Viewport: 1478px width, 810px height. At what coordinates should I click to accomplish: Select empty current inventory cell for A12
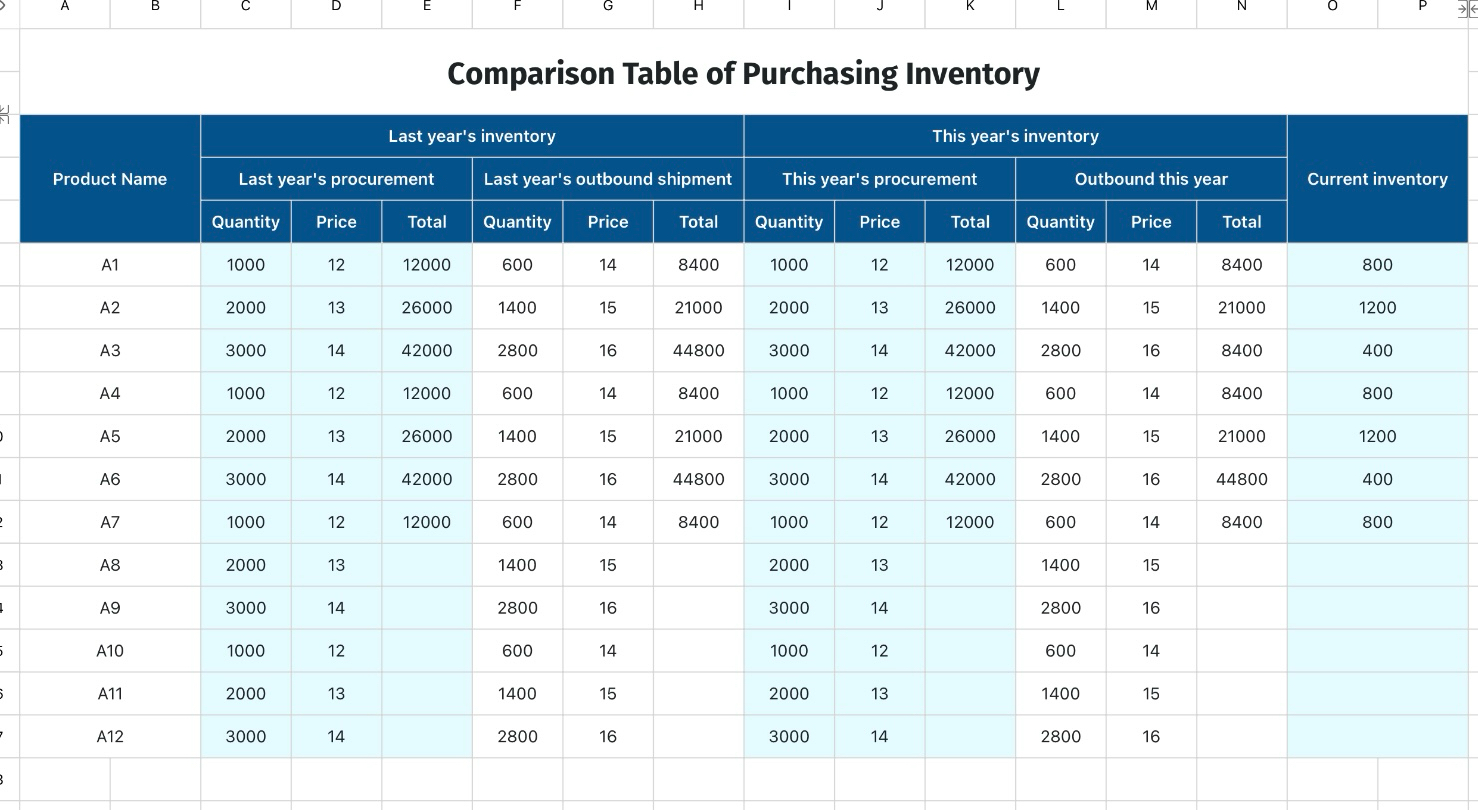tap(1377, 737)
